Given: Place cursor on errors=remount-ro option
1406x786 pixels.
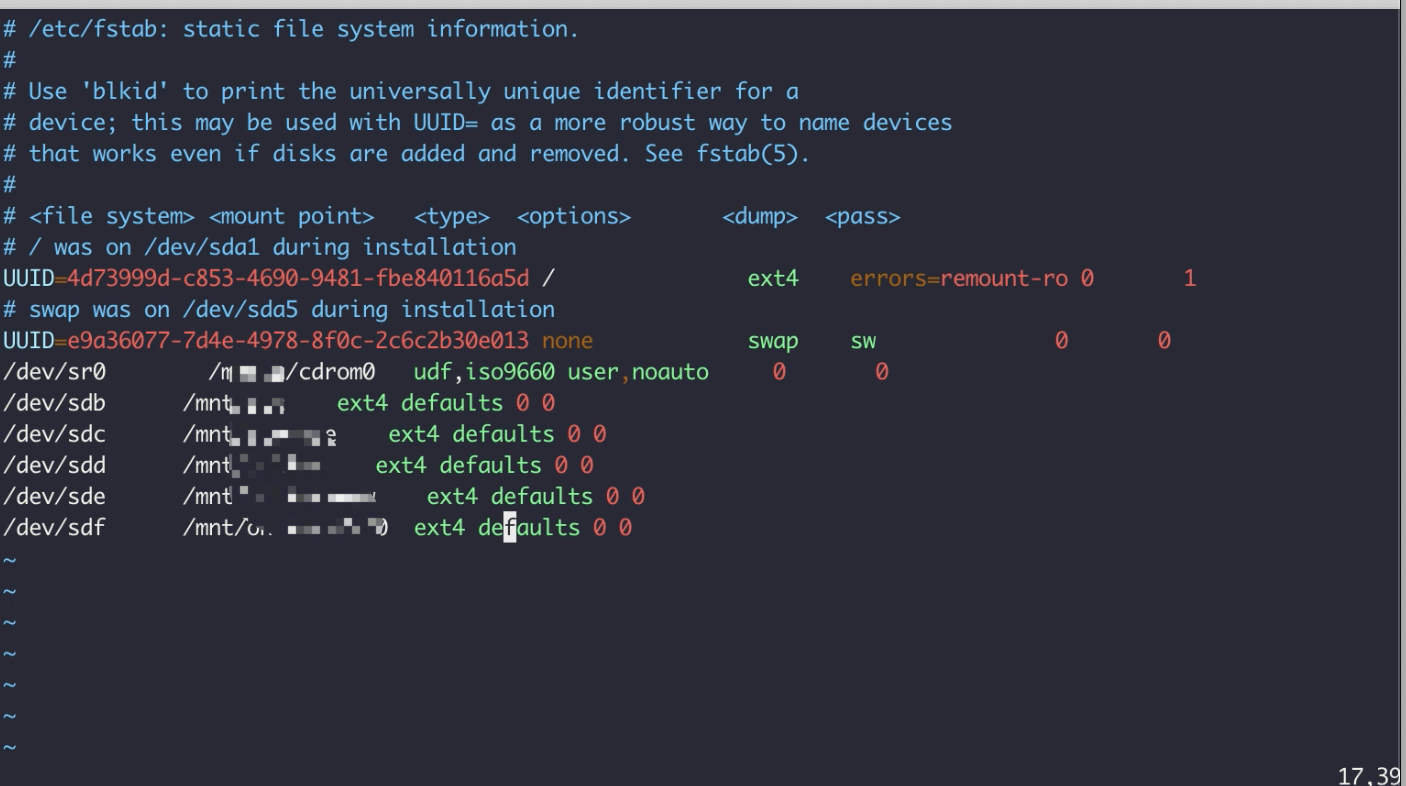Looking at the screenshot, I should (959, 278).
